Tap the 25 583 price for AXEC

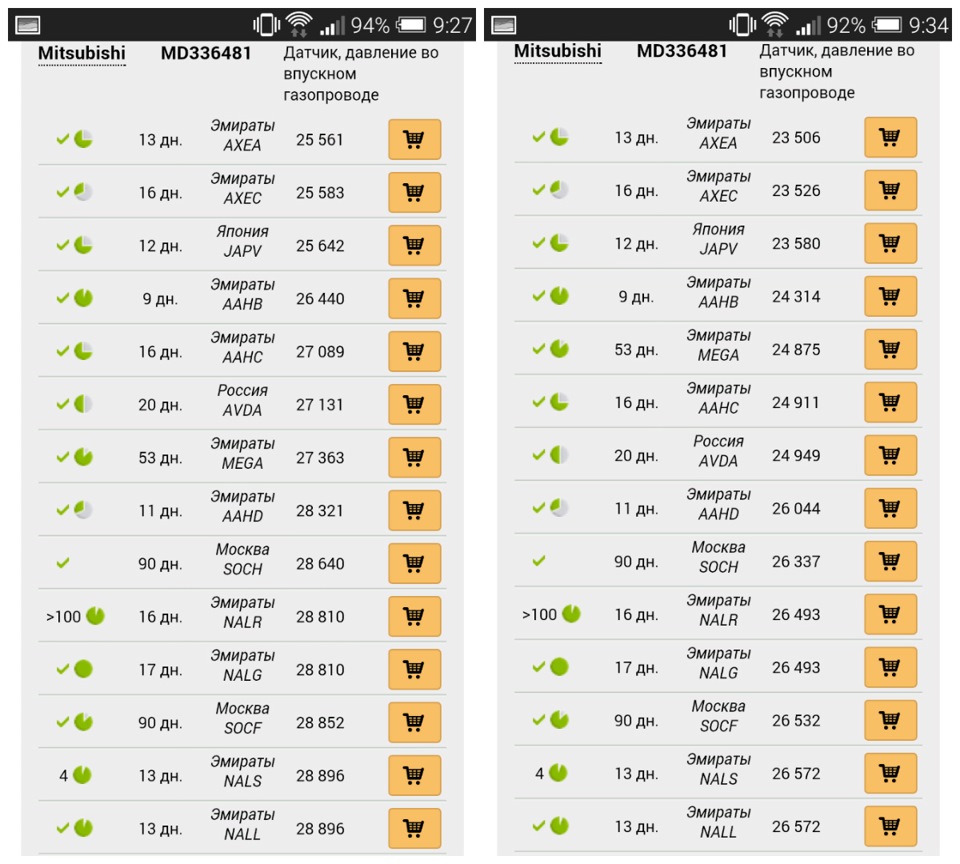tap(320, 193)
